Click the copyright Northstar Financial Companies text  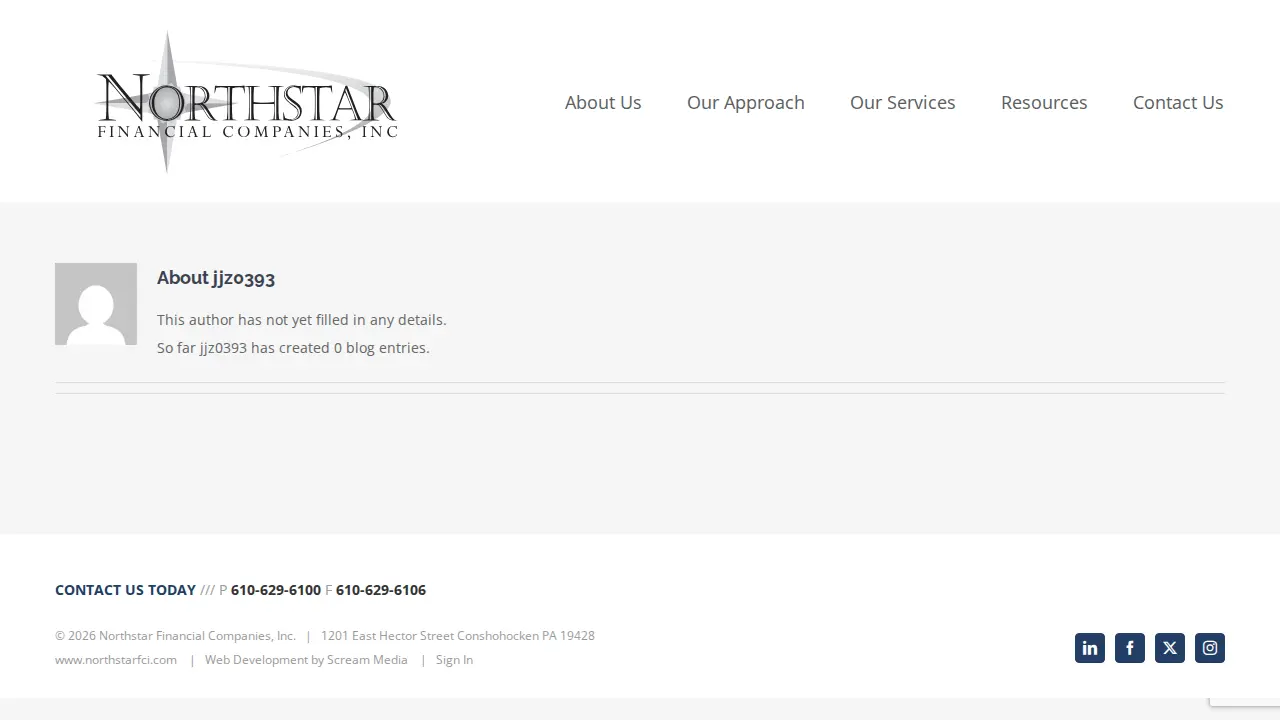click(x=175, y=636)
